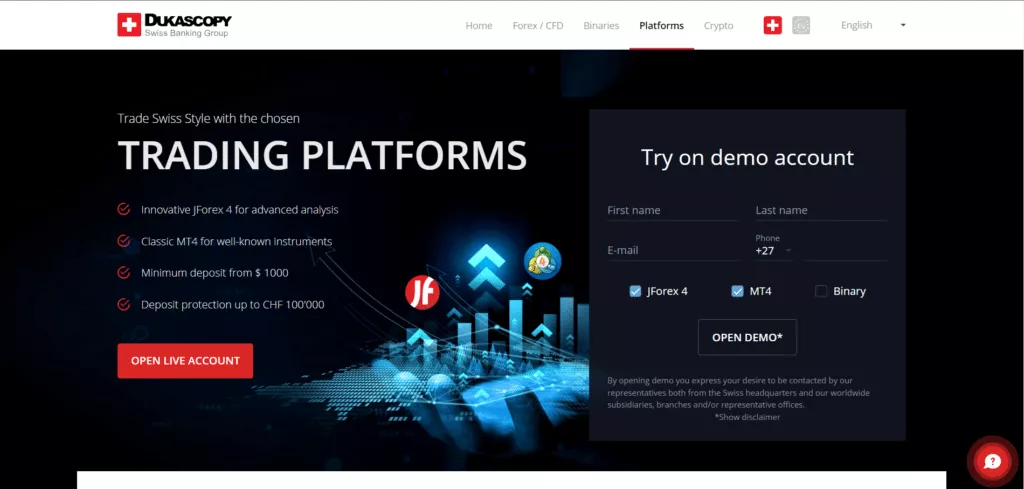Click text Trade Swiss Style with the chosen
This screenshot has width=1024, height=489.
click(209, 118)
